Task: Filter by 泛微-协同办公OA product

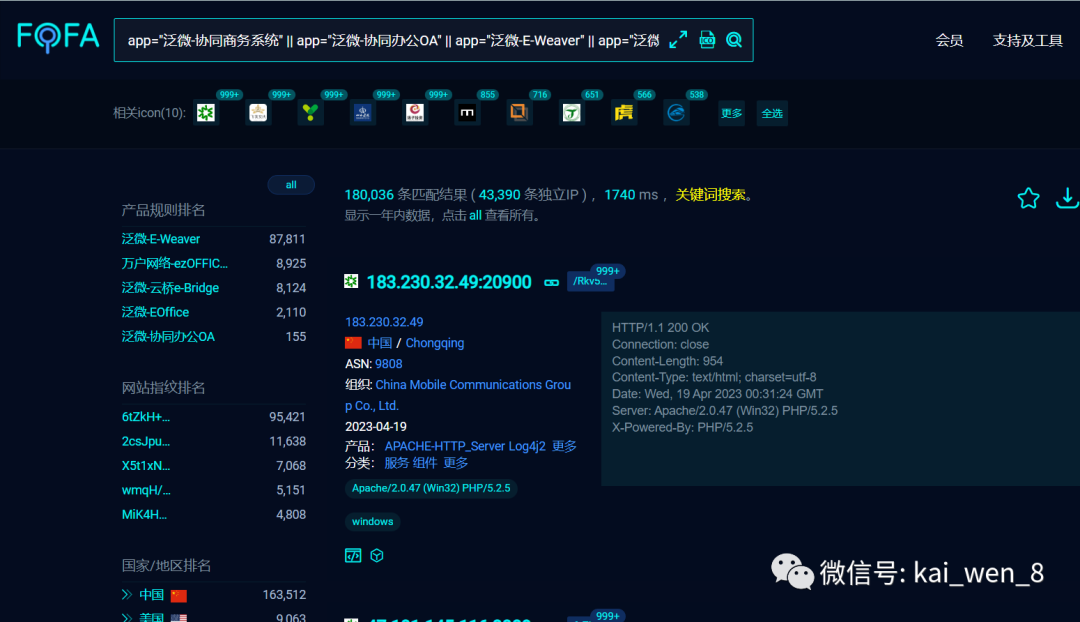Action: 168,337
